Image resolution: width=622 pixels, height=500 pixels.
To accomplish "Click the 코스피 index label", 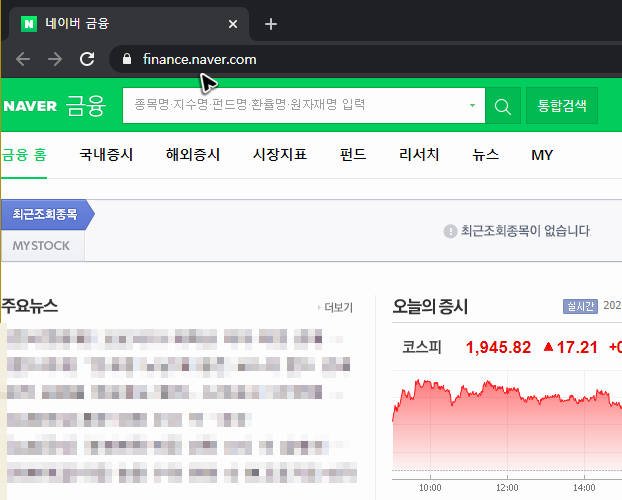I will point(422,347).
